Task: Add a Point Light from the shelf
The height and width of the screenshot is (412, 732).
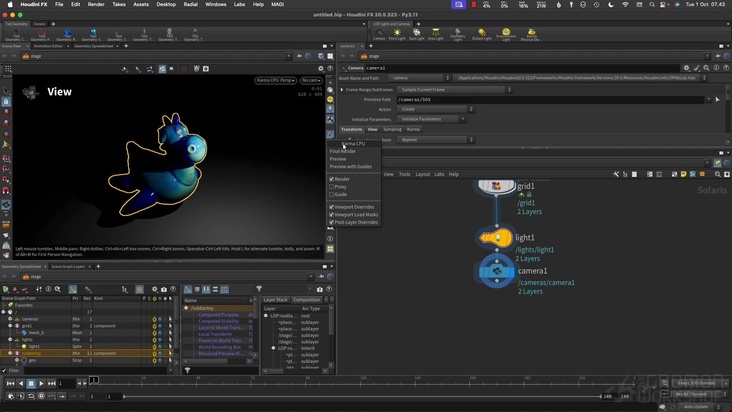Action: tap(397, 34)
